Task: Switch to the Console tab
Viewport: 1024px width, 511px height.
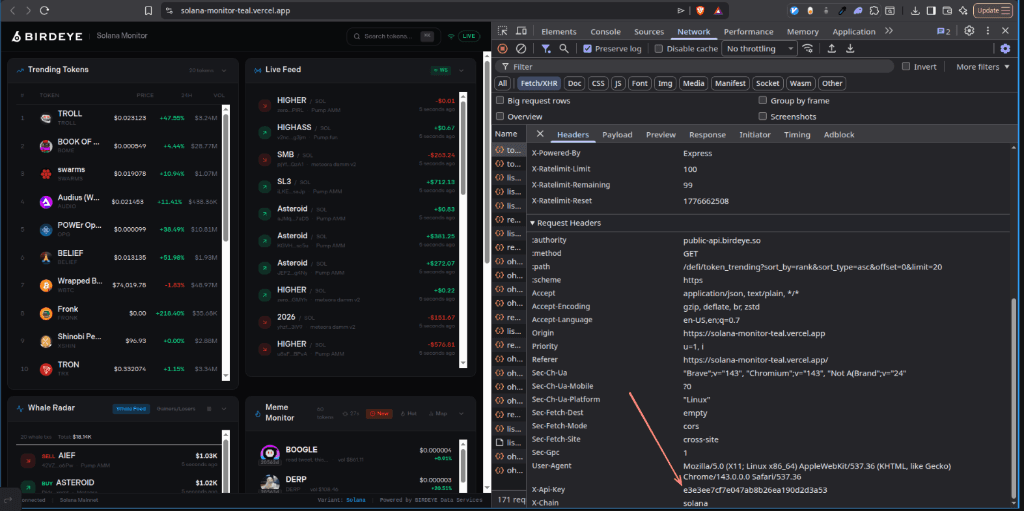Action: tap(605, 31)
